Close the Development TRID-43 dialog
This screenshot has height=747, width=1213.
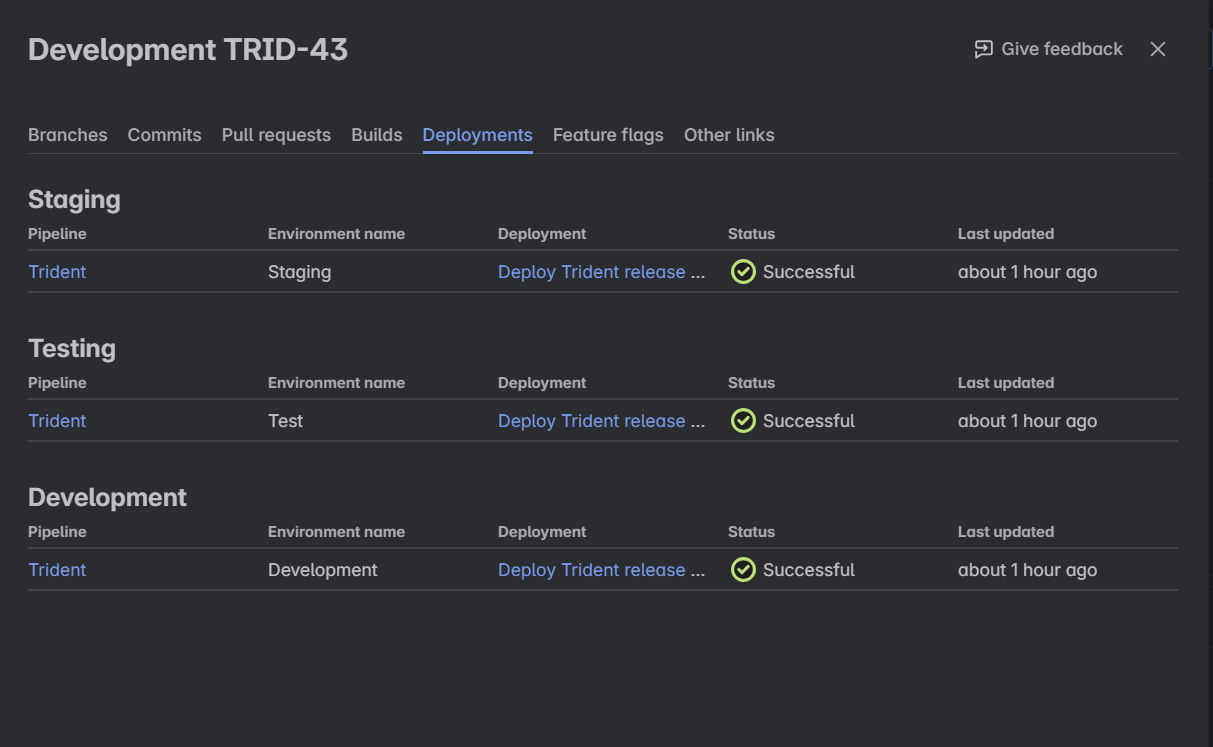pos(1157,48)
